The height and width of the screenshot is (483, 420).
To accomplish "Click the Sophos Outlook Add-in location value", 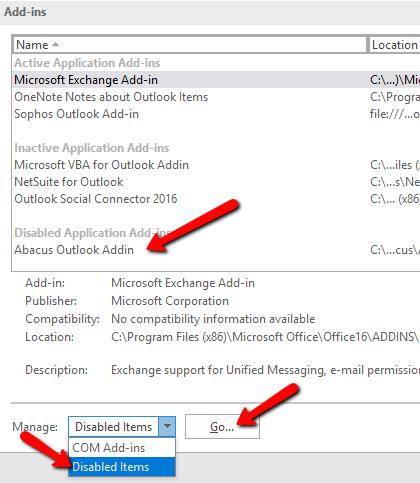I will coord(395,114).
